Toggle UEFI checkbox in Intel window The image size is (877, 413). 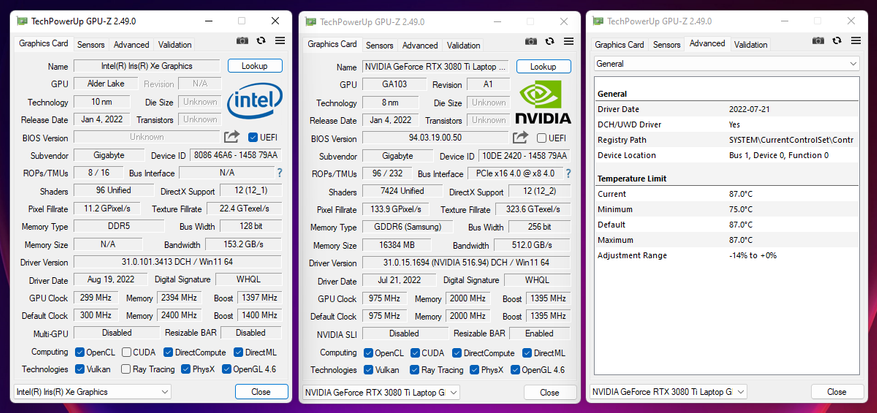253,137
